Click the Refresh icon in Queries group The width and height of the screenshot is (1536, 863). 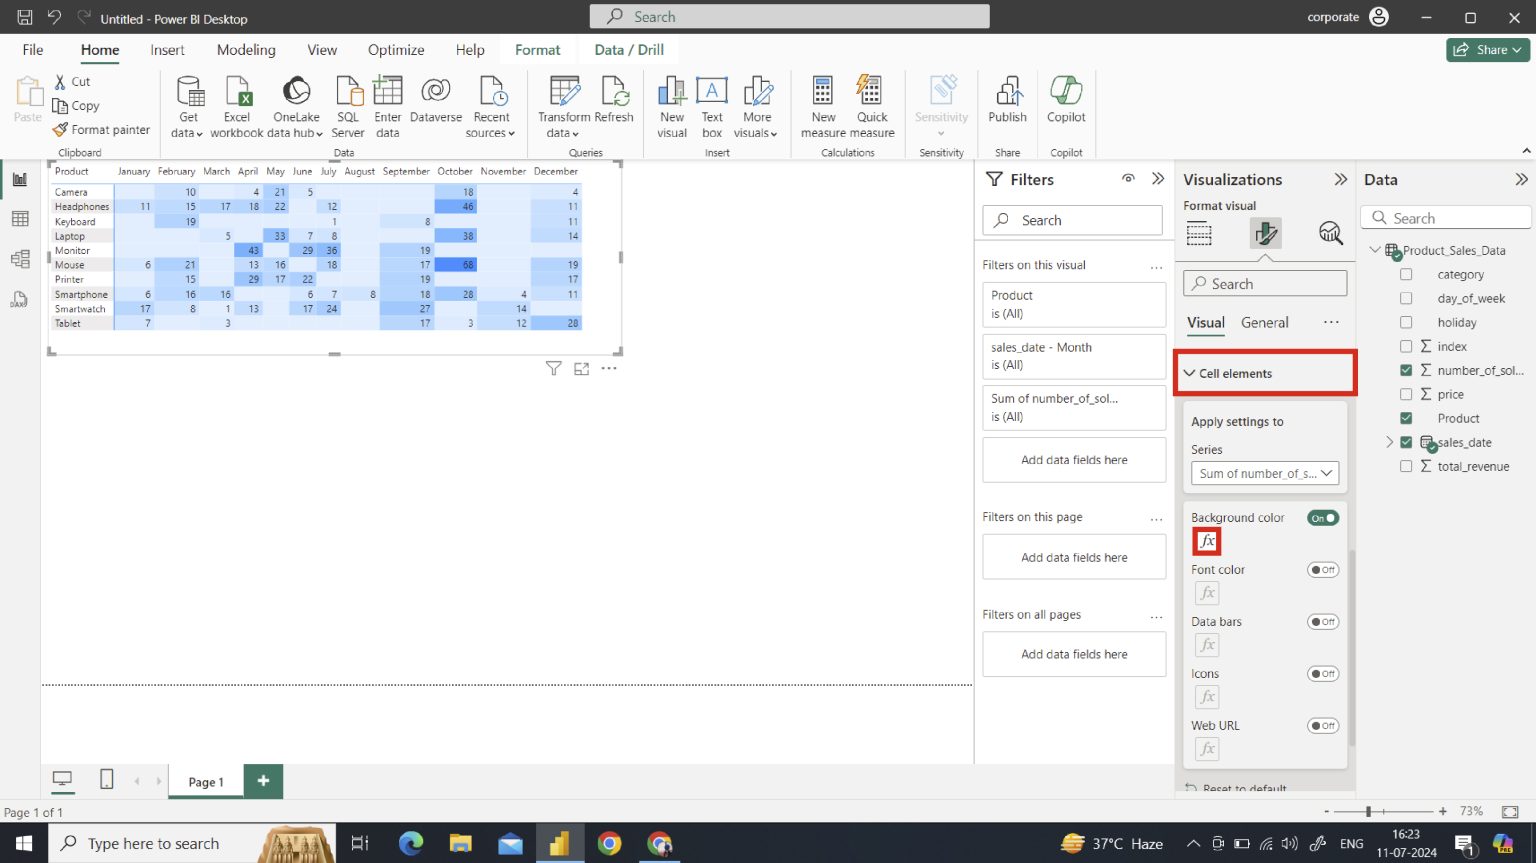[614, 105]
